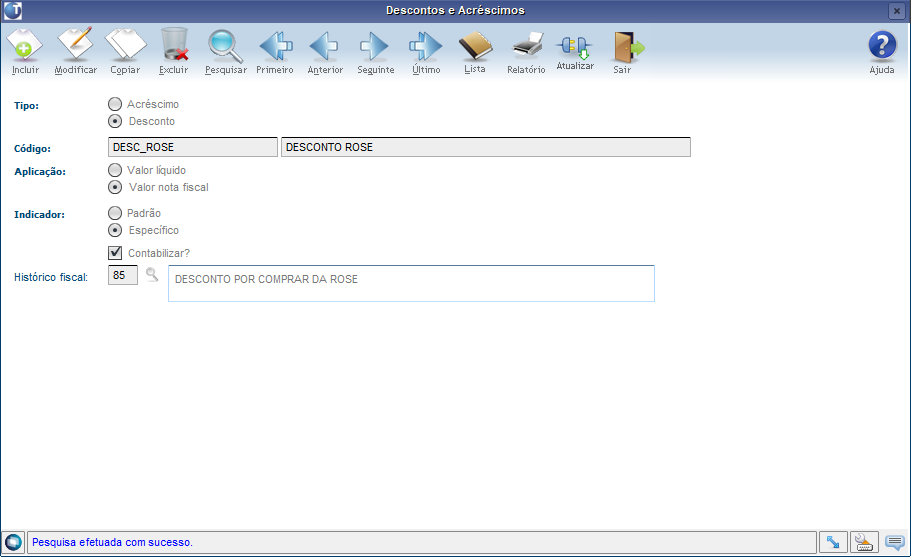Click the DESC_ROSE code field
Viewport: 914px width, 557px height.
(192, 147)
